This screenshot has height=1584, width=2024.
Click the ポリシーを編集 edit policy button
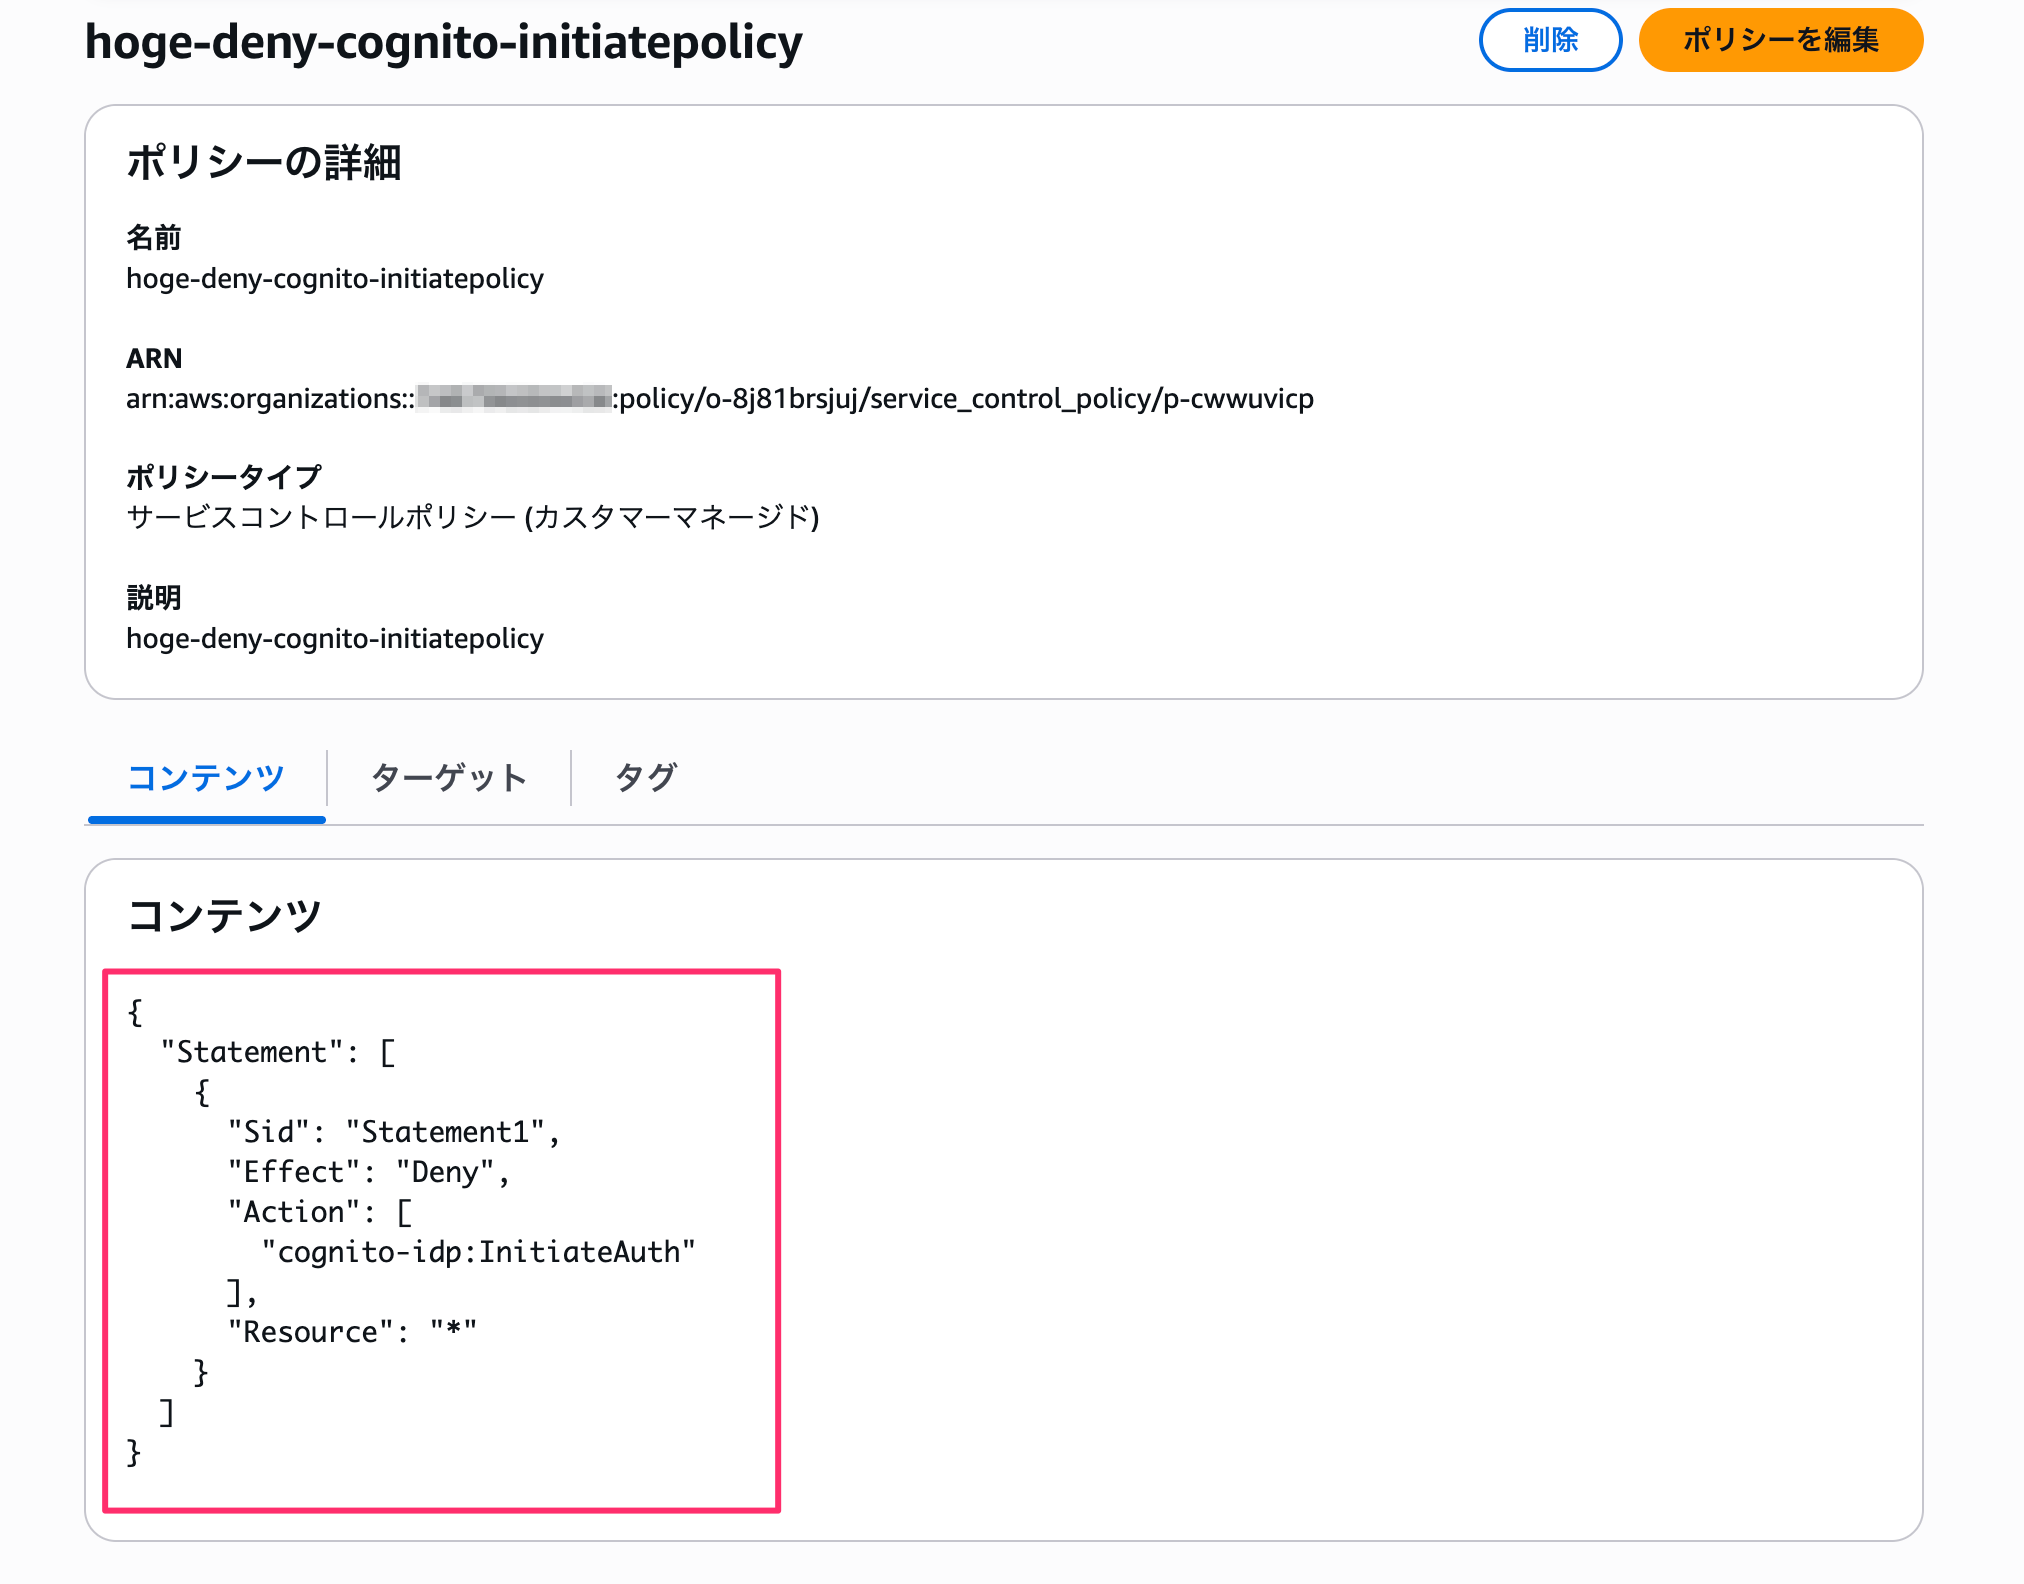tap(1780, 40)
